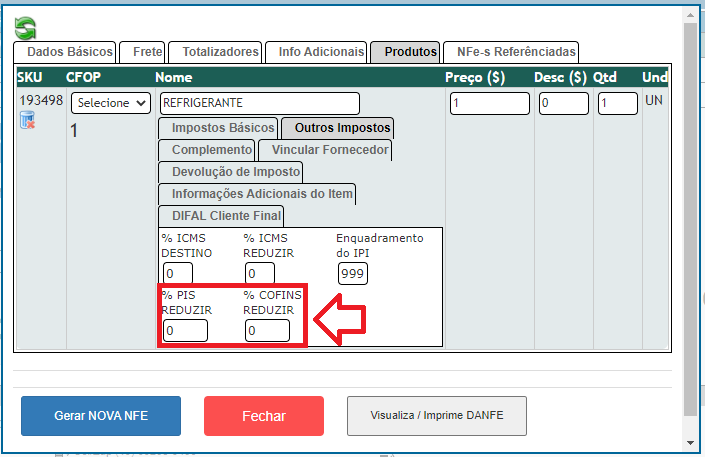The width and height of the screenshot is (705, 457).
Task: Click the % ICMS DESTINO field
Action: coord(178,273)
